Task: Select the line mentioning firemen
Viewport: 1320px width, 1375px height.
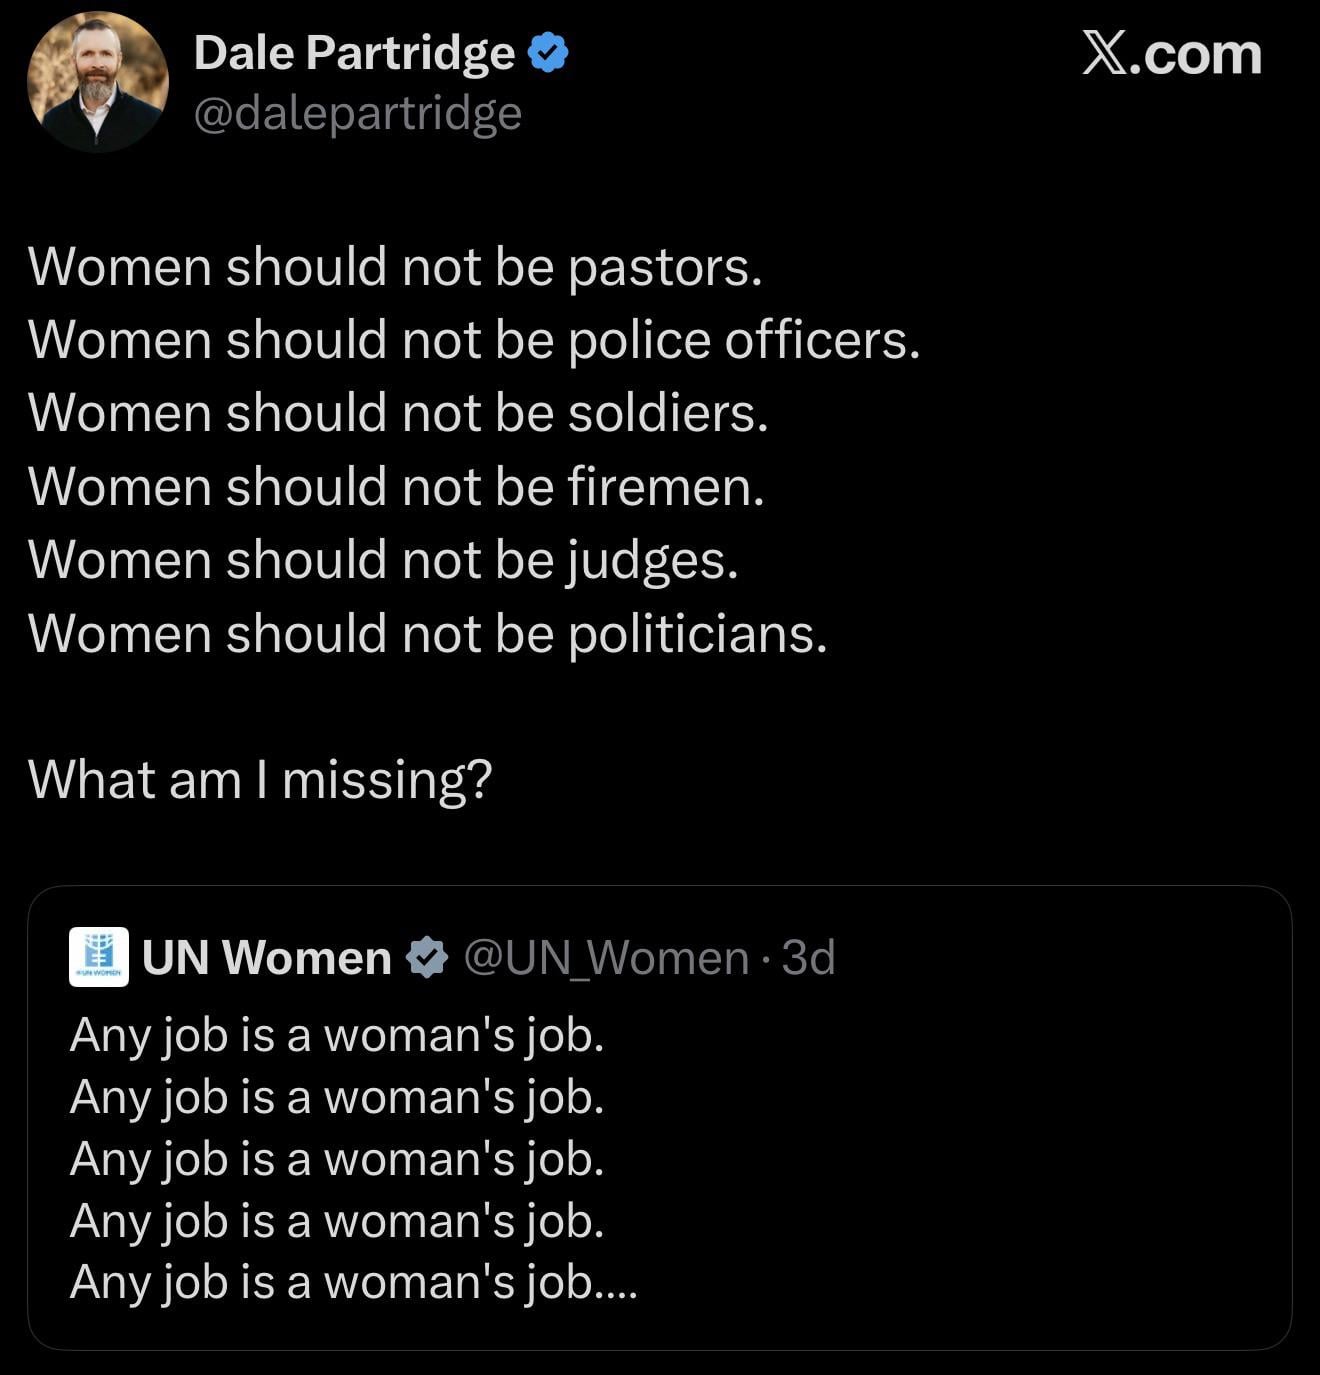Action: 396,487
